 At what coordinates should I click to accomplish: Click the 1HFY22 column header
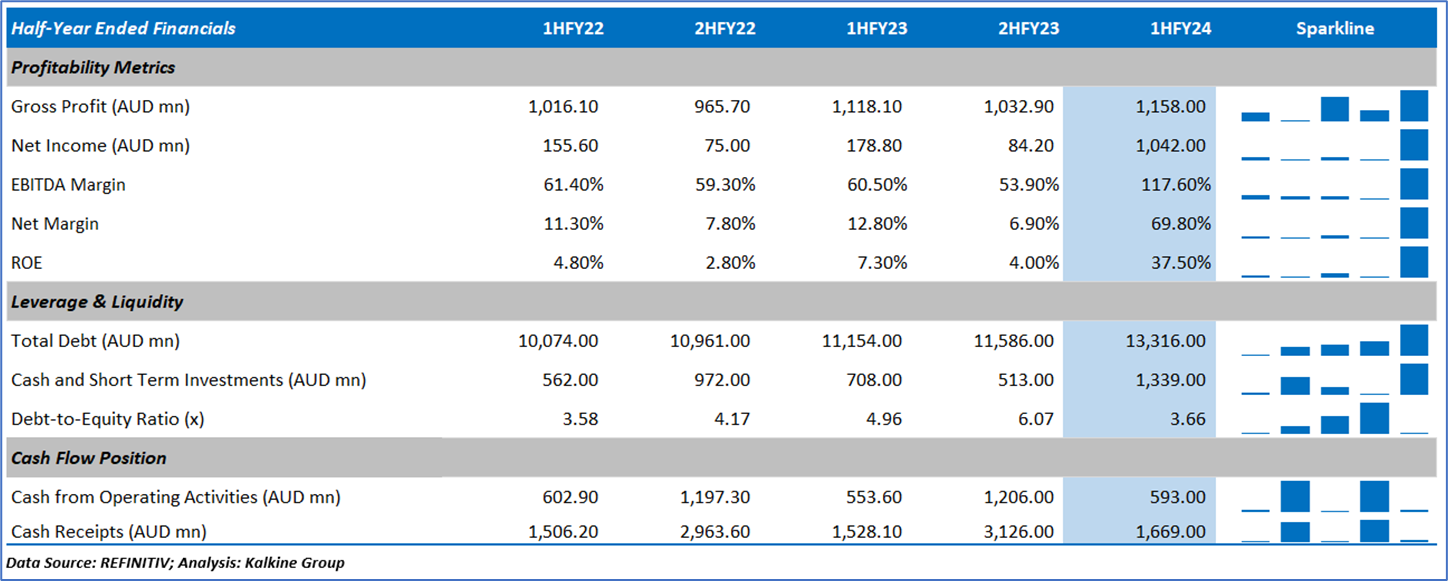click(573, 28)
